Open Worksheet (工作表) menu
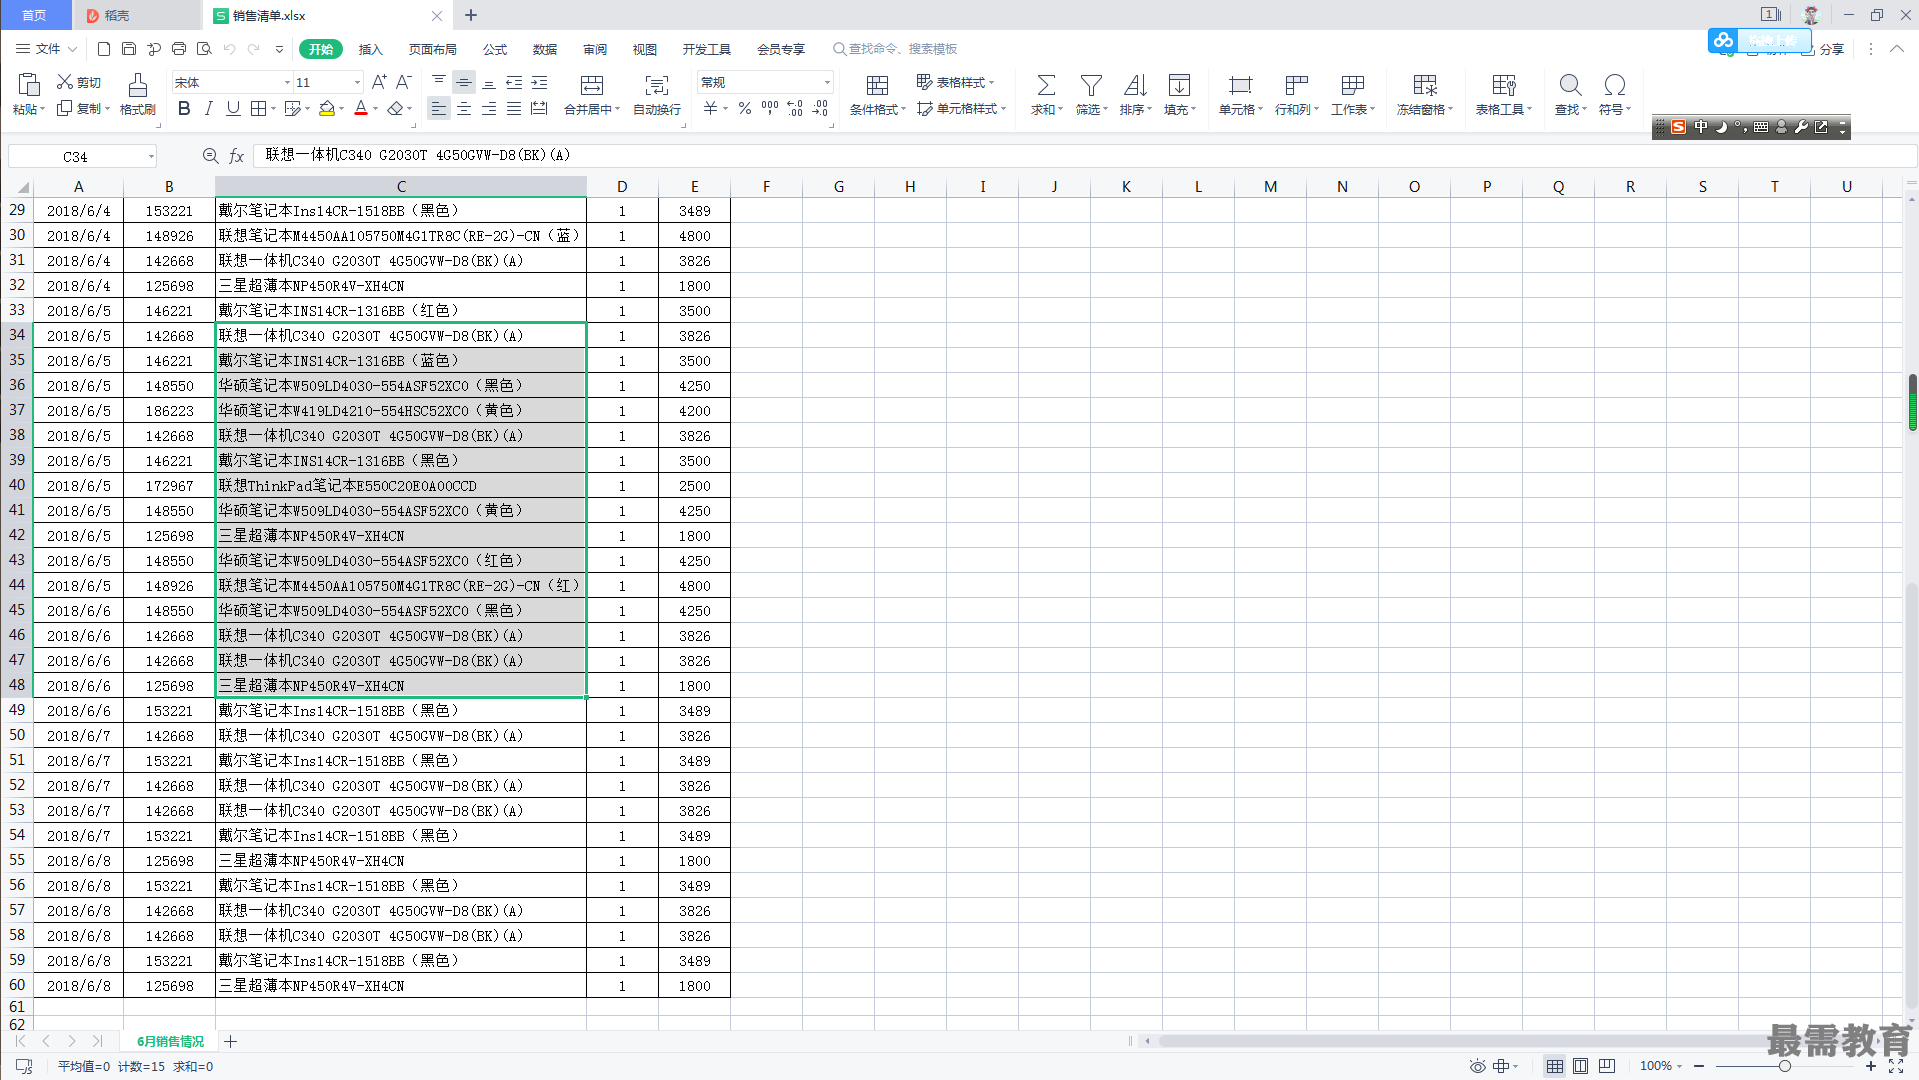 pyautogui.click(x=1353, y=95)
